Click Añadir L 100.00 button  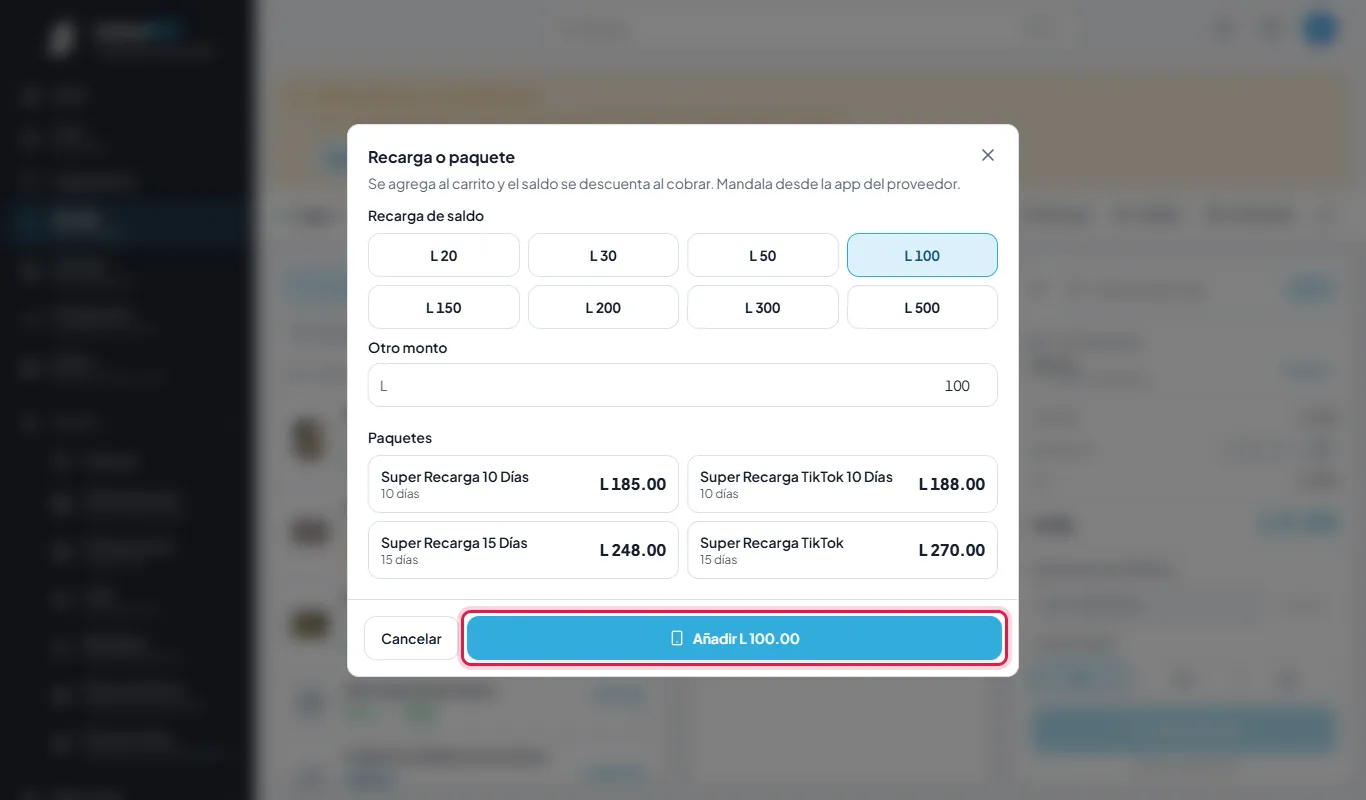point(734,638)
